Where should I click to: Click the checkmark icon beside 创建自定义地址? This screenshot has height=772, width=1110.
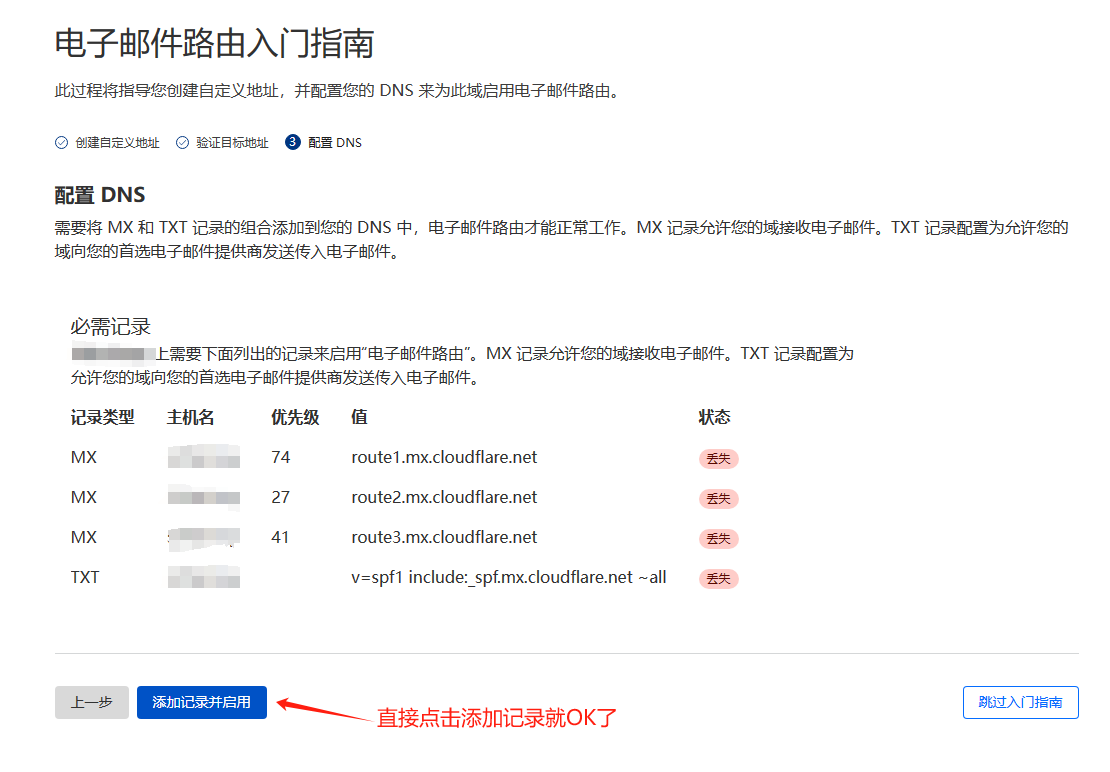[x=62, y=143]
